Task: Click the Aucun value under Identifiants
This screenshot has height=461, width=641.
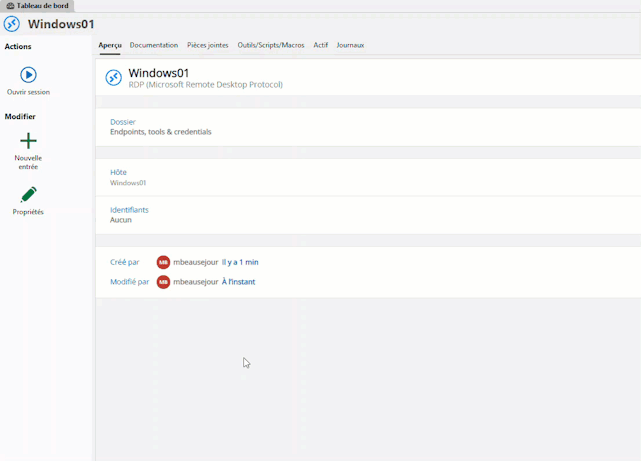Action: [x=121, y=220]
